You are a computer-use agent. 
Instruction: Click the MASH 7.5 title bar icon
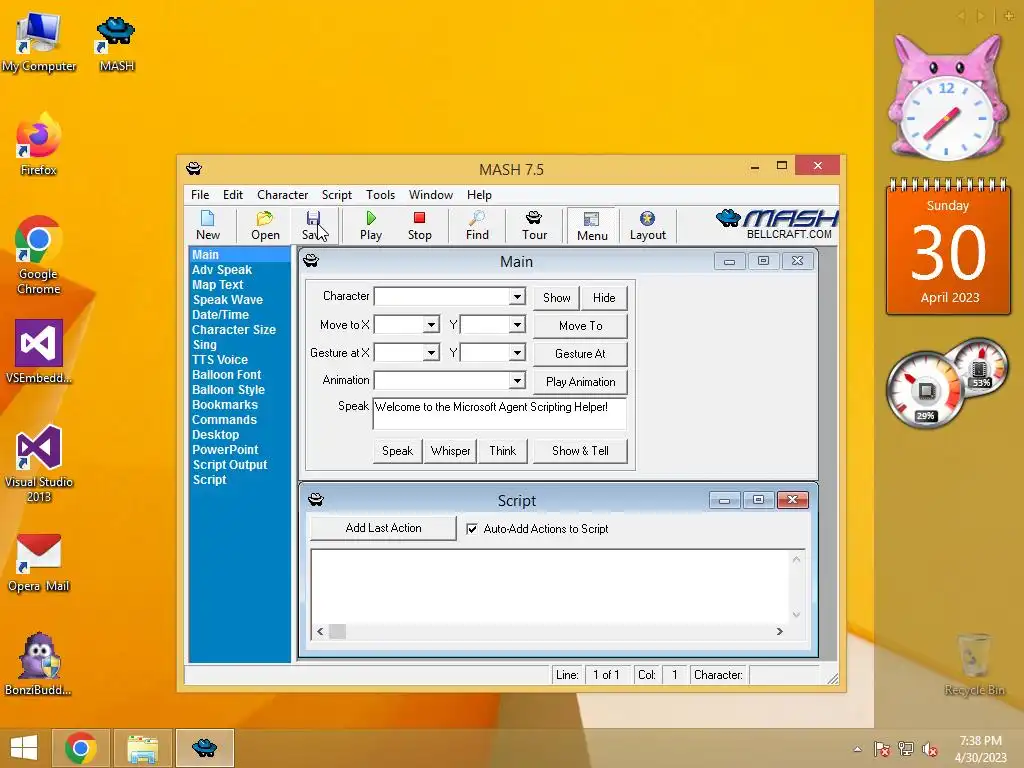[x=194, y=169]
